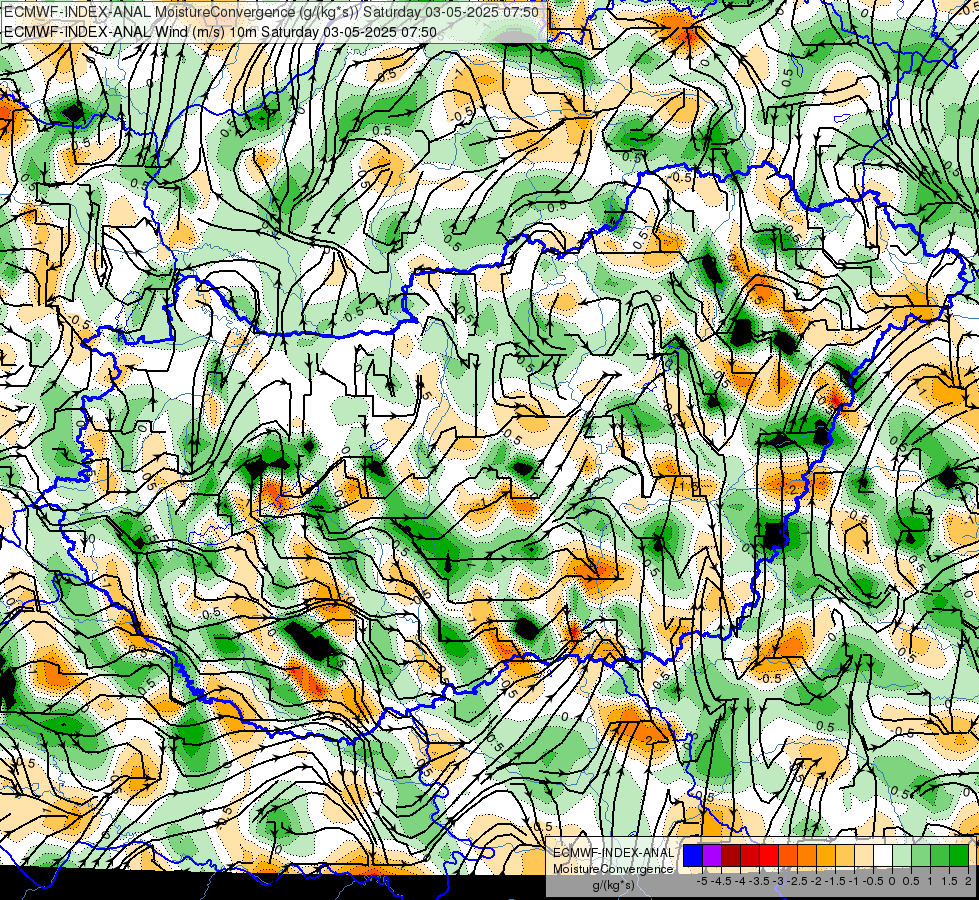Screen dimensions: 979x900
Task: Click the Wind 10m title line at top
Action: (220, 32)
